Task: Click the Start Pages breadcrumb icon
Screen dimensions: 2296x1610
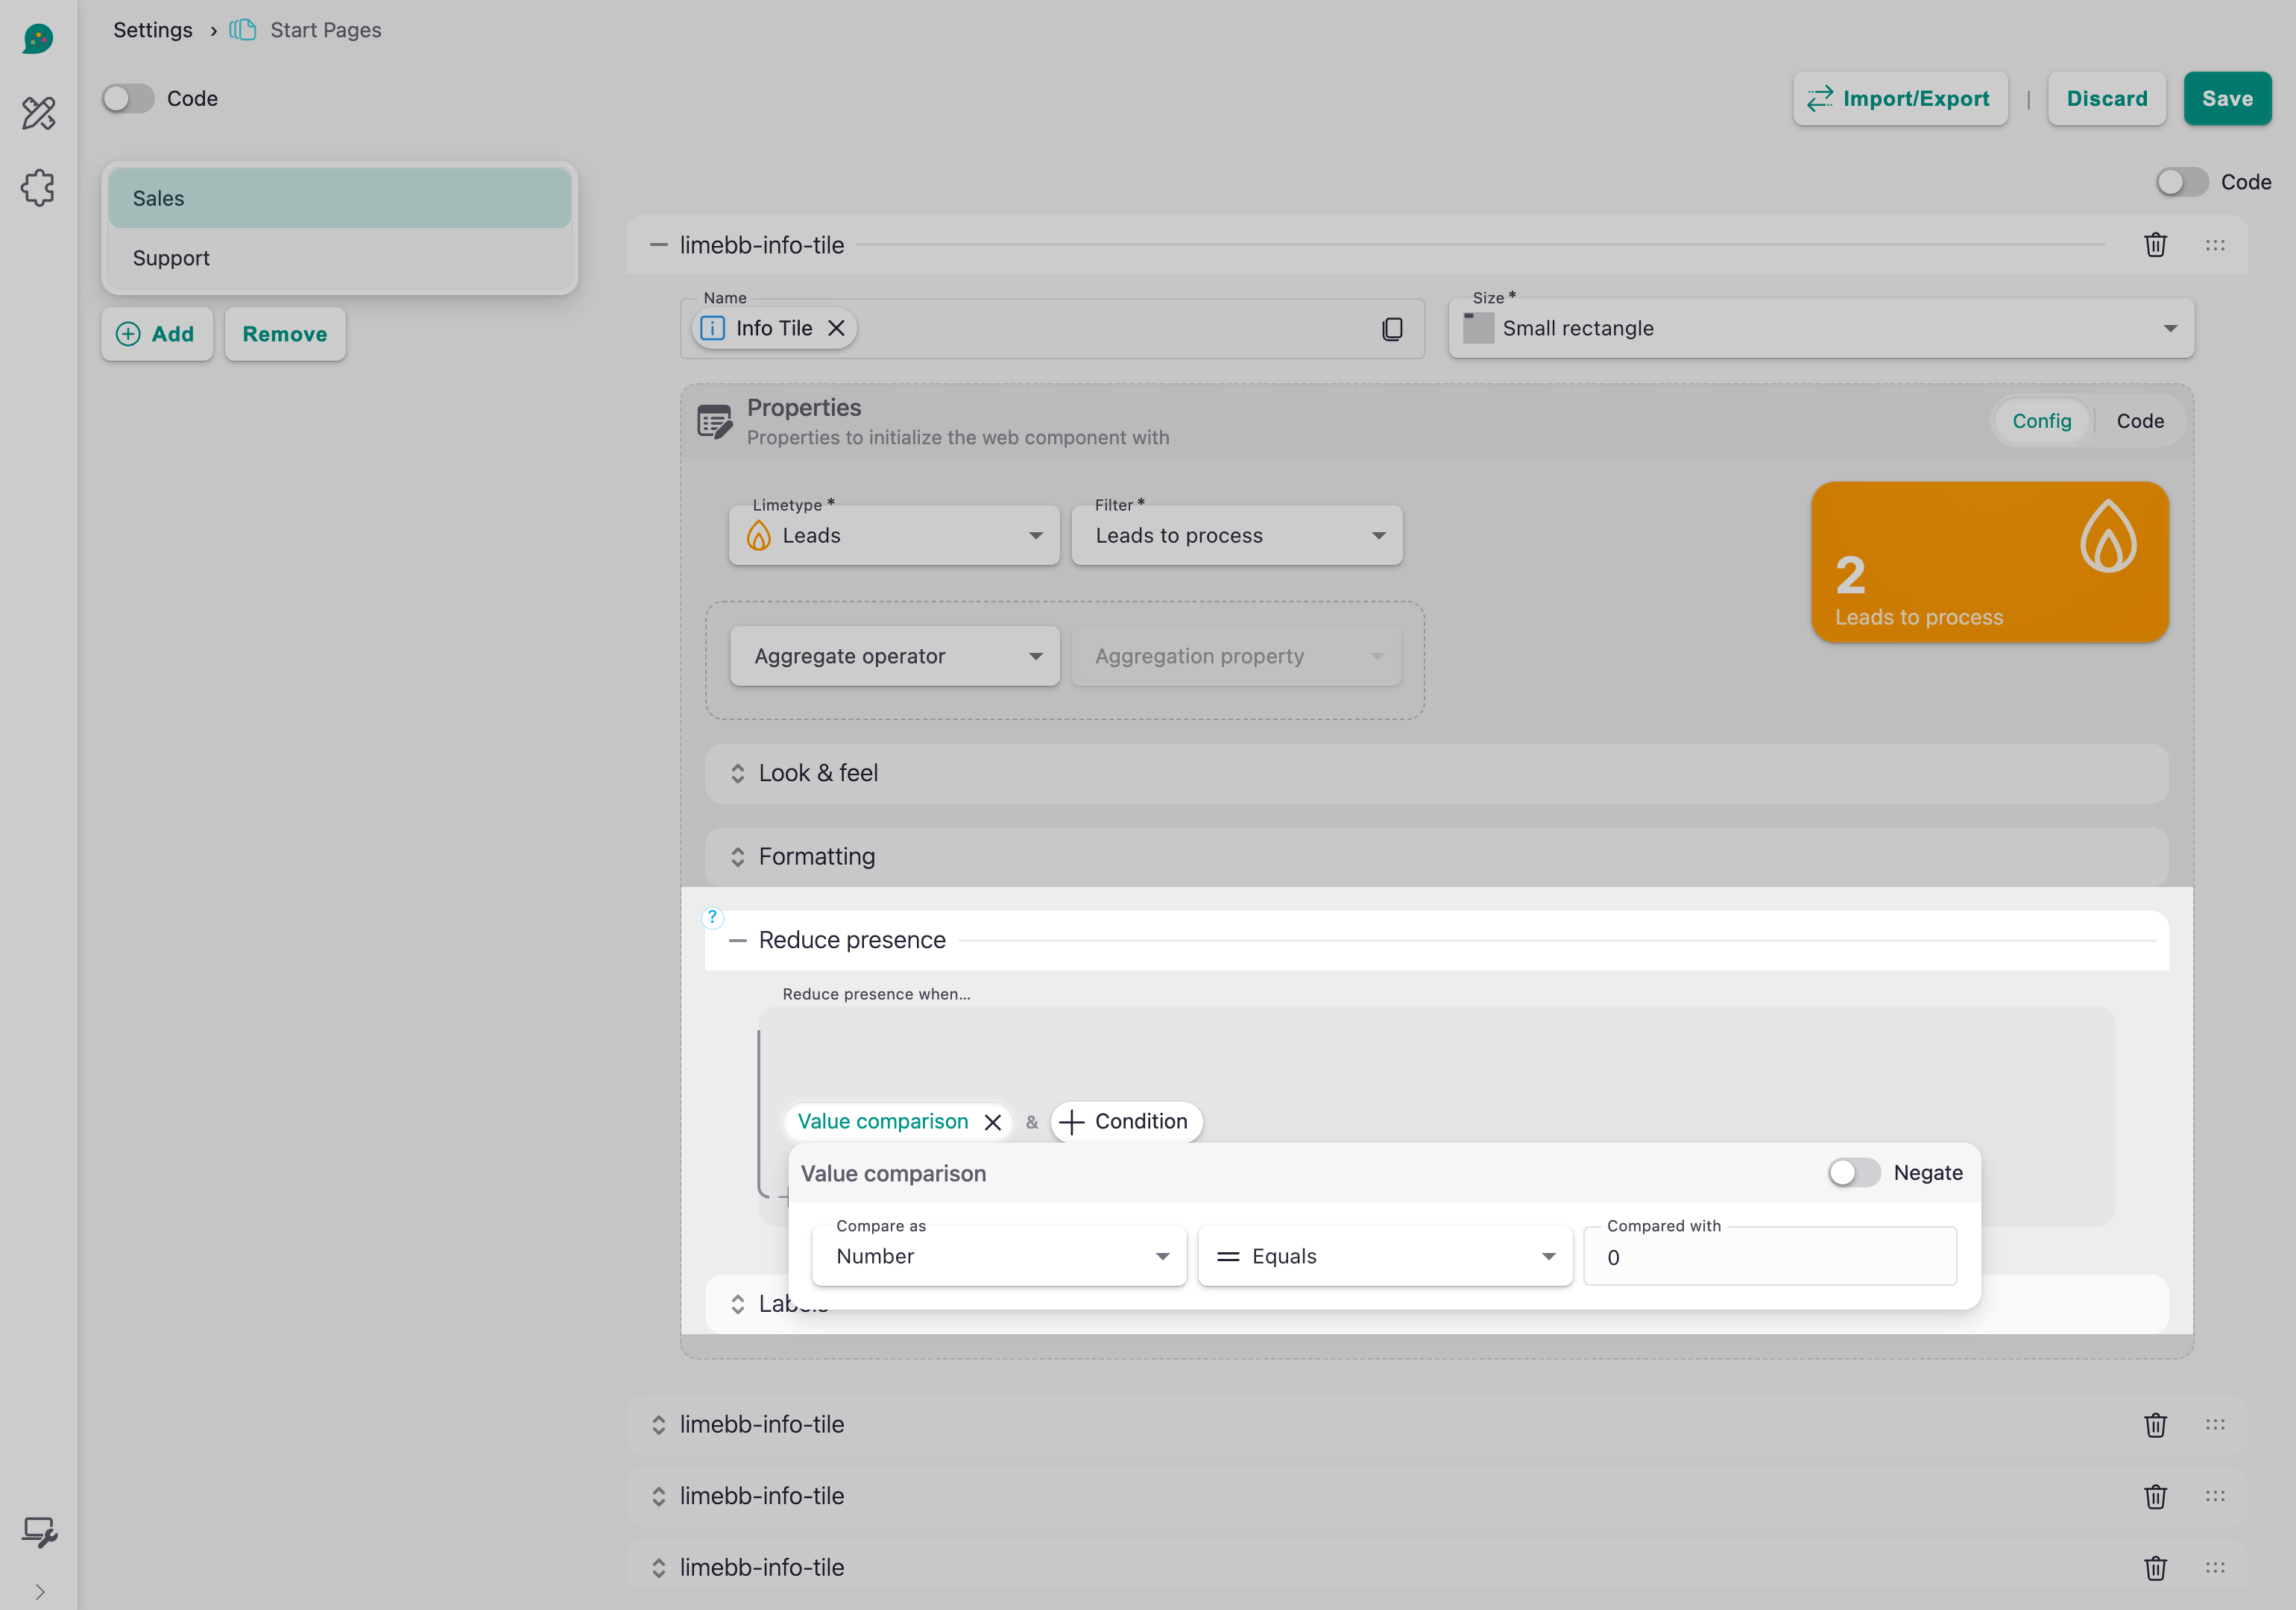Action: [x=243, y=30]
